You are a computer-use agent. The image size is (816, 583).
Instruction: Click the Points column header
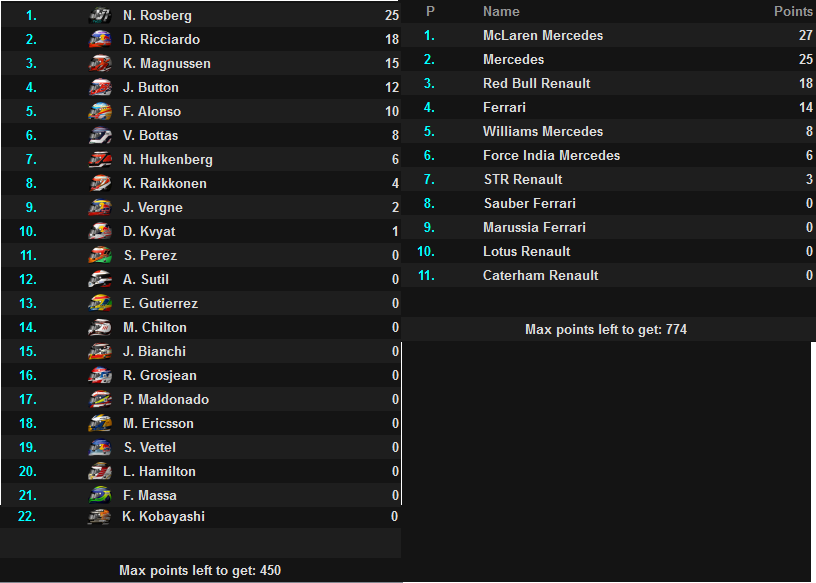(x=793, y=11)
